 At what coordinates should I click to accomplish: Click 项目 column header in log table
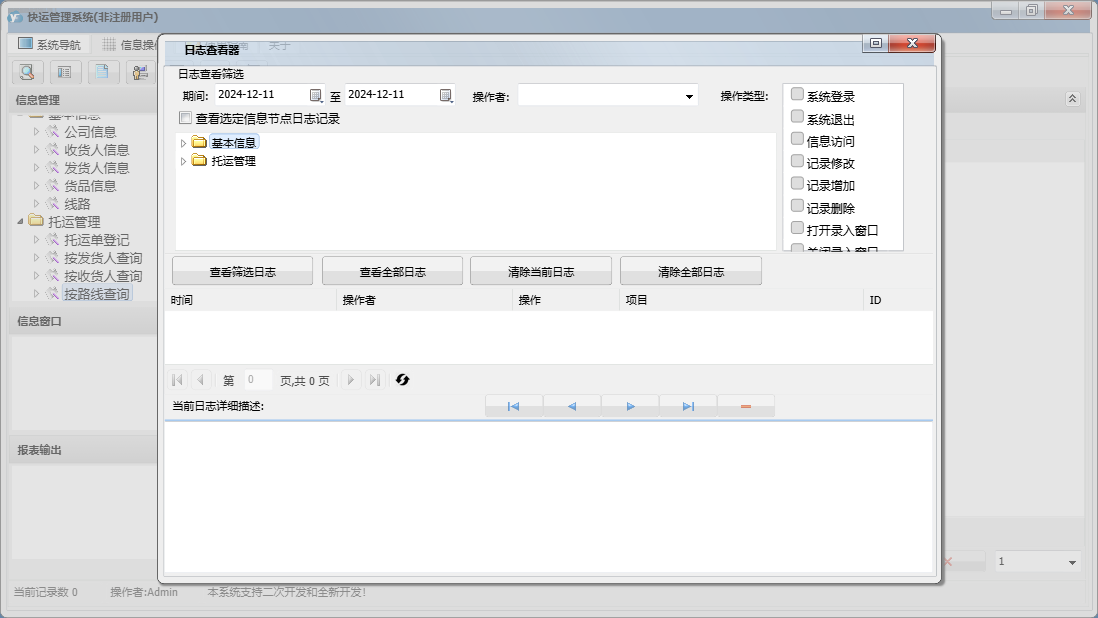tap(742, 300)
